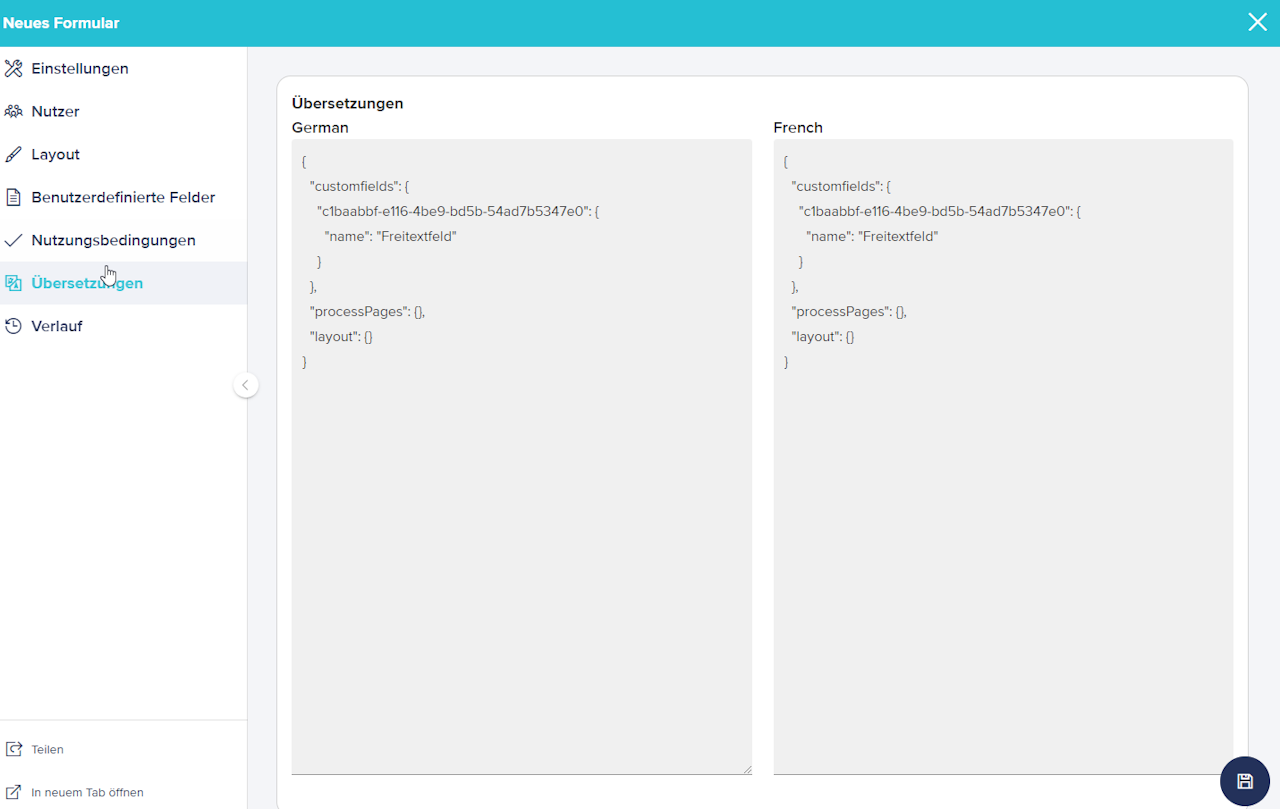1280x809 pixels.
Task: Open Benutzerdefinierte Felder section
Action: (123, 198)
